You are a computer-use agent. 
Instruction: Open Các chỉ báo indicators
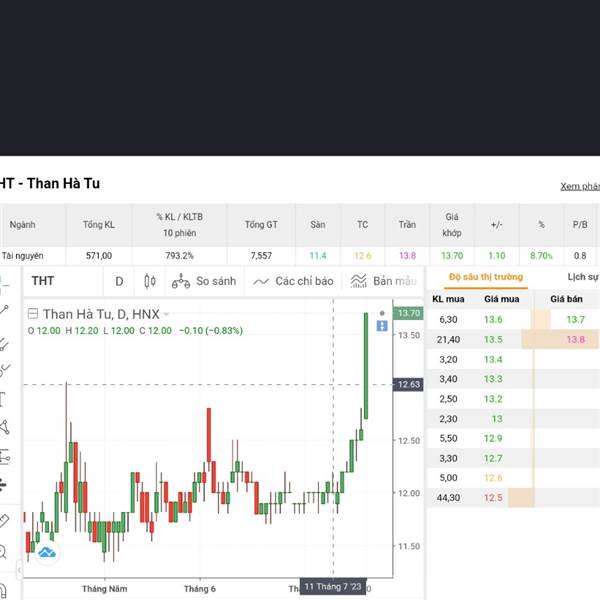pyautogui.click(x=293, y=281)
